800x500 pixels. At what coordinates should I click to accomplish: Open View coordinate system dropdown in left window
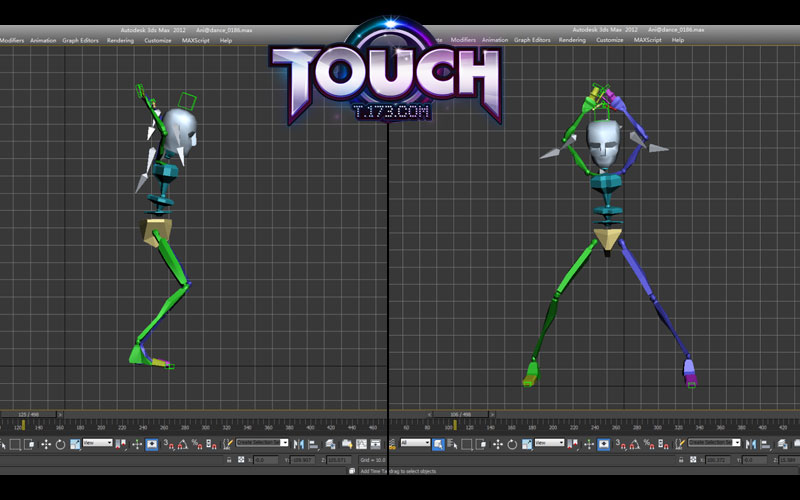97,443
